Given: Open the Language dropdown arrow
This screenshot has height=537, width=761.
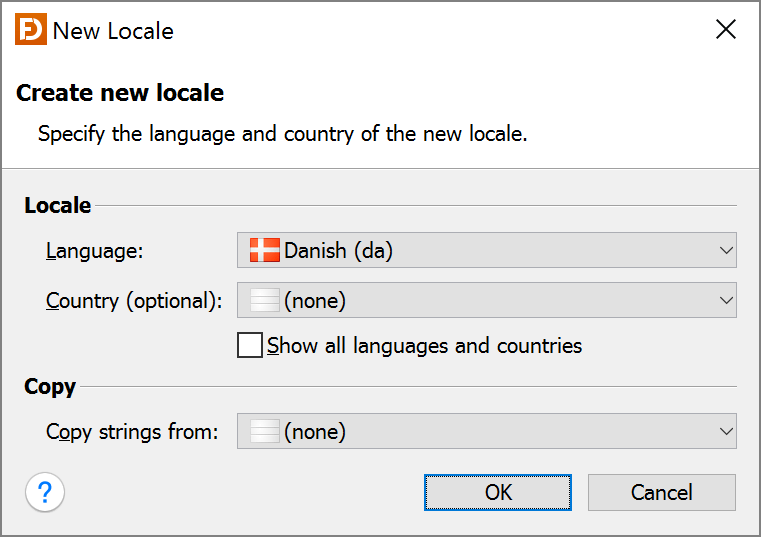Looking at the screenshot, I should coord(726,251).
